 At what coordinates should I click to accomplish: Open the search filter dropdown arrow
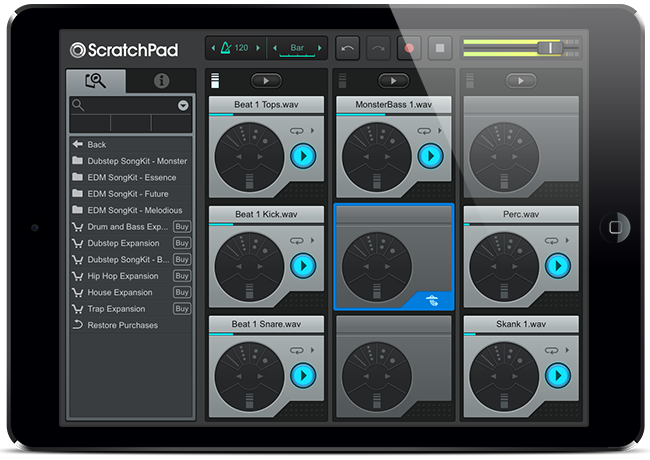pyautogui.click(x=183, y=106)
